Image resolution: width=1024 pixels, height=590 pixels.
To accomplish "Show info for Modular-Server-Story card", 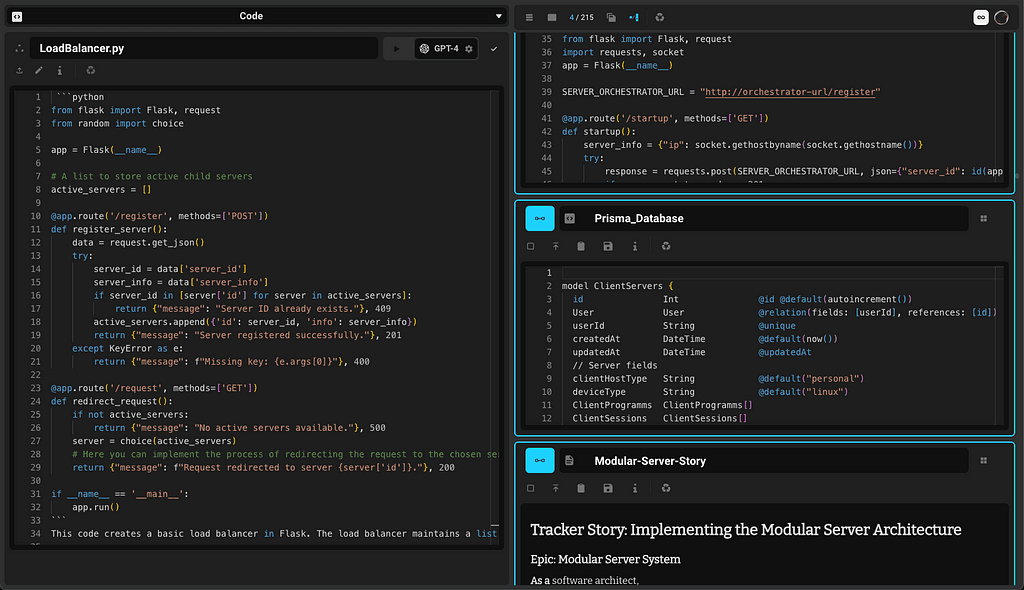I will point(635,488).
